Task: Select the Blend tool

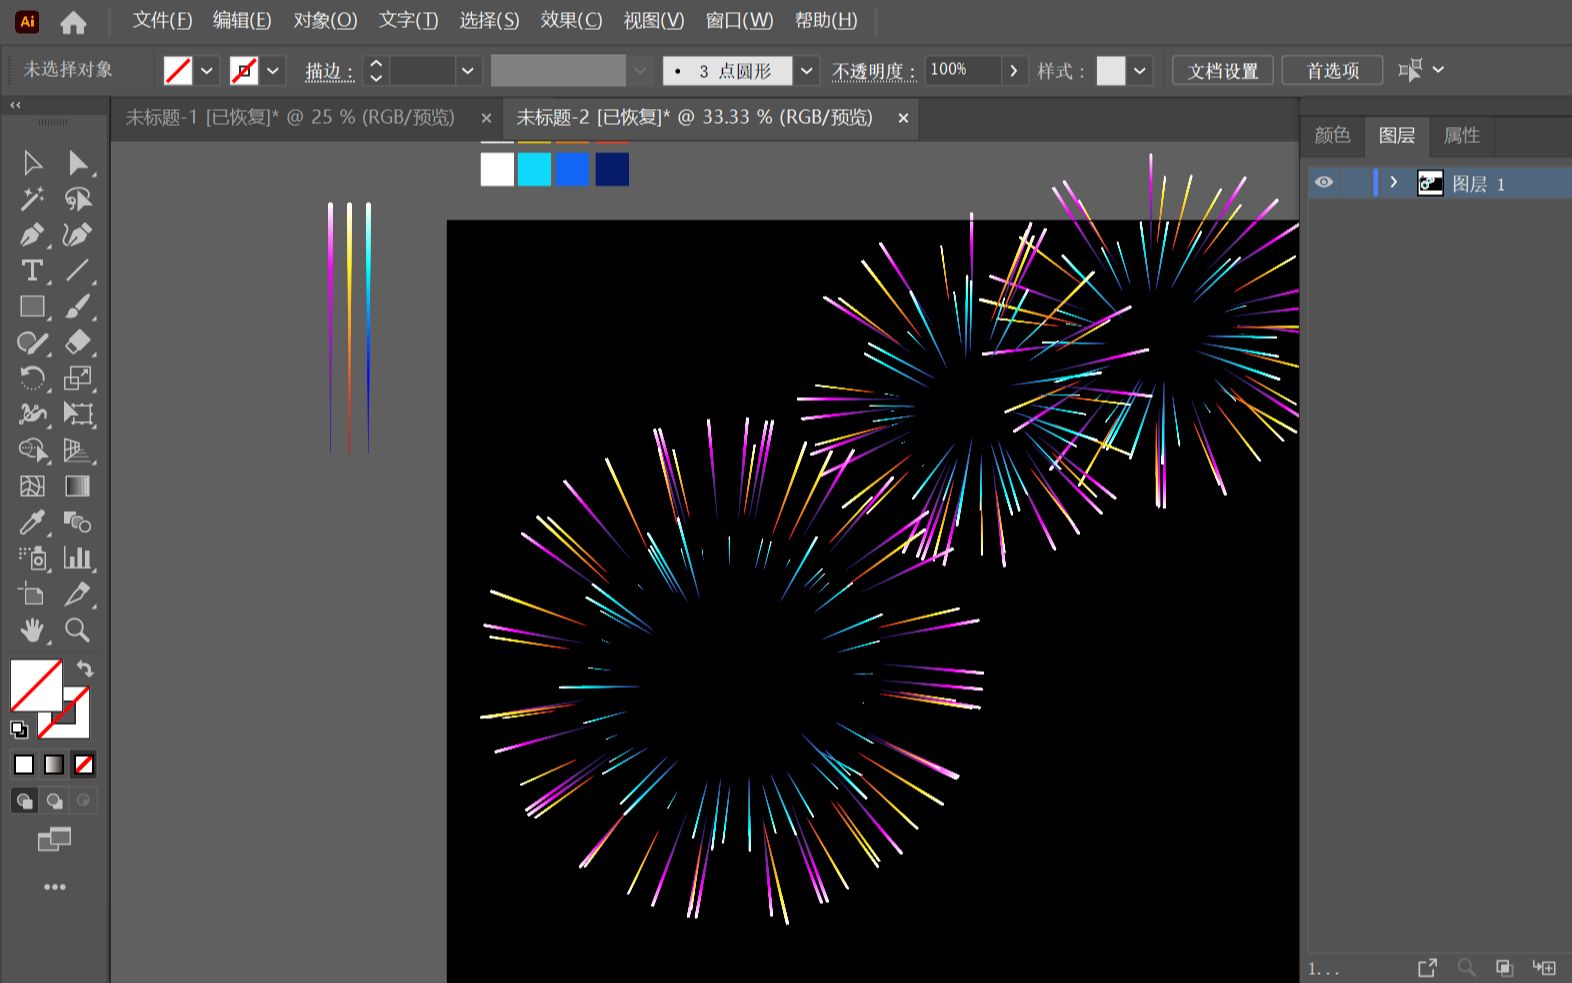Action: pos(77,522)
